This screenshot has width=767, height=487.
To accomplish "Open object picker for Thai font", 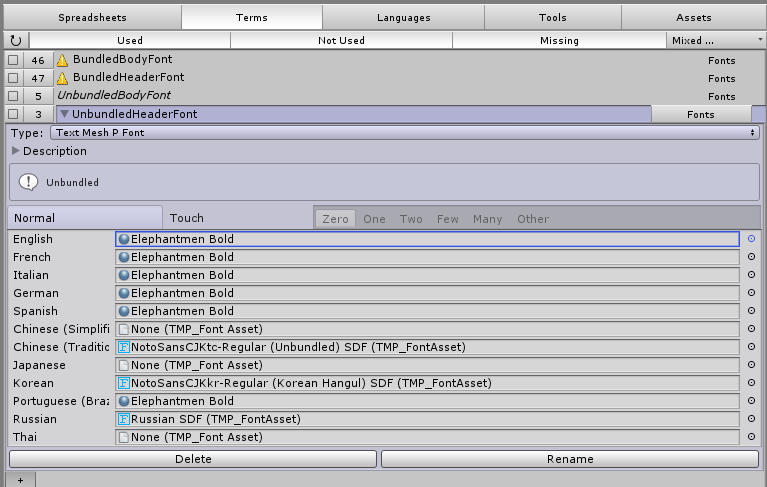I will 751,437.
